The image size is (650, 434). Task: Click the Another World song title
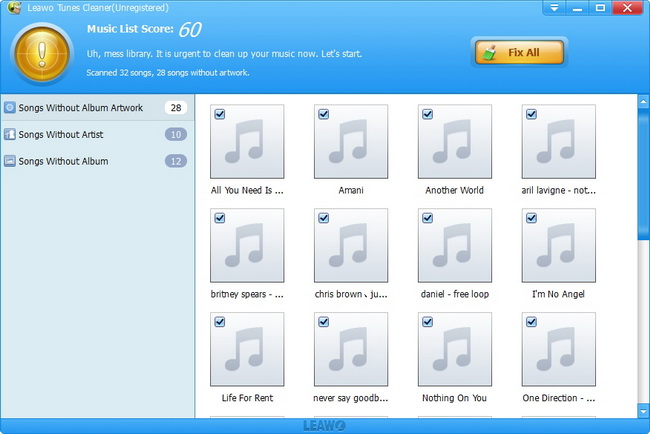tap(454, 190)
